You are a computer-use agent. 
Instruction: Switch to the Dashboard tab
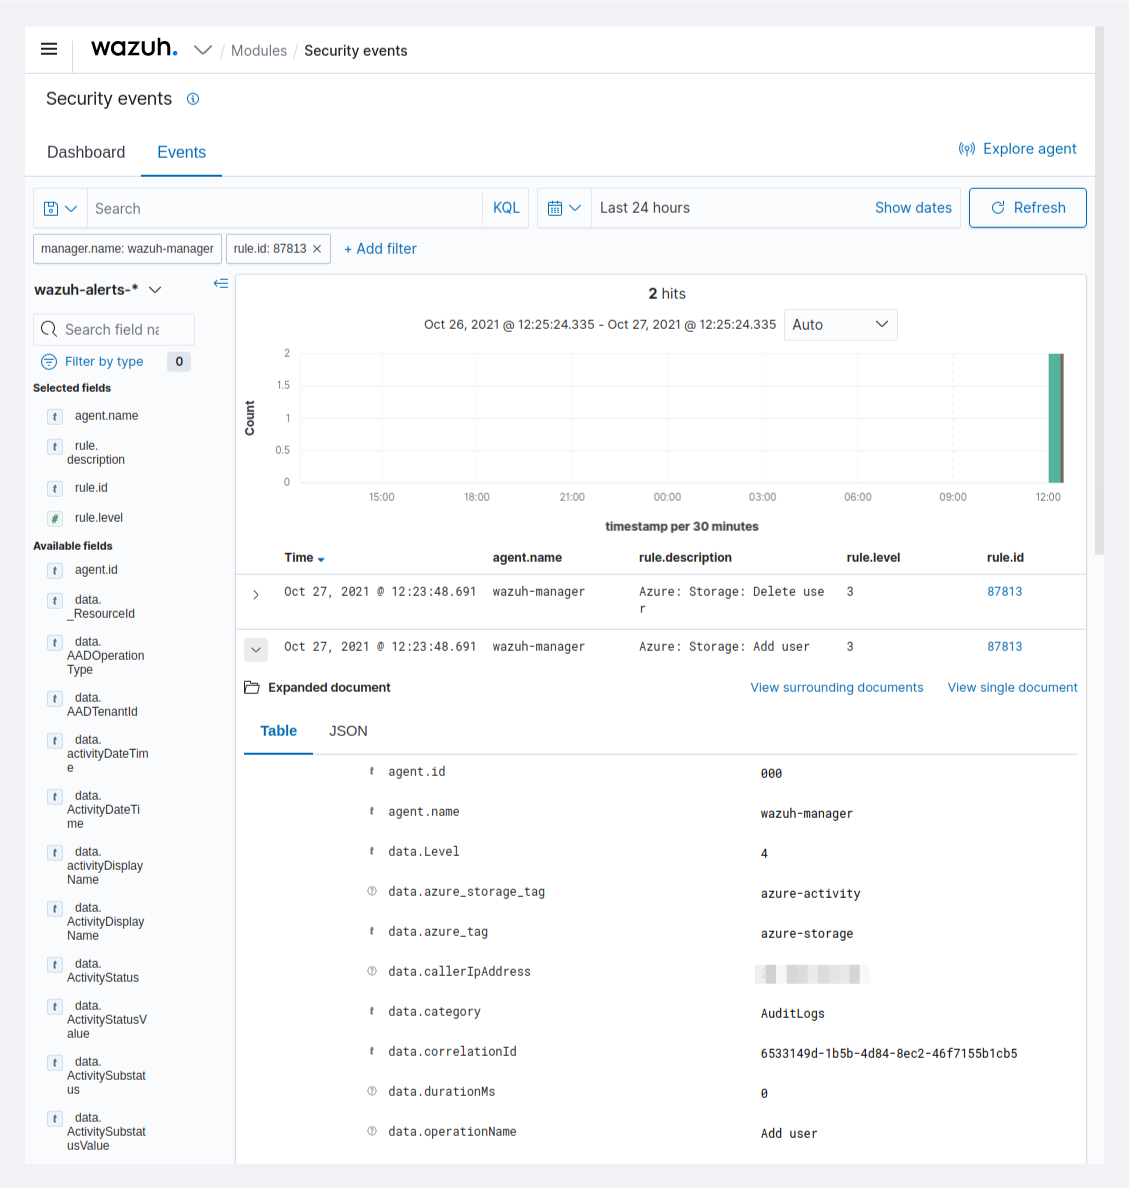click(86, 152)
